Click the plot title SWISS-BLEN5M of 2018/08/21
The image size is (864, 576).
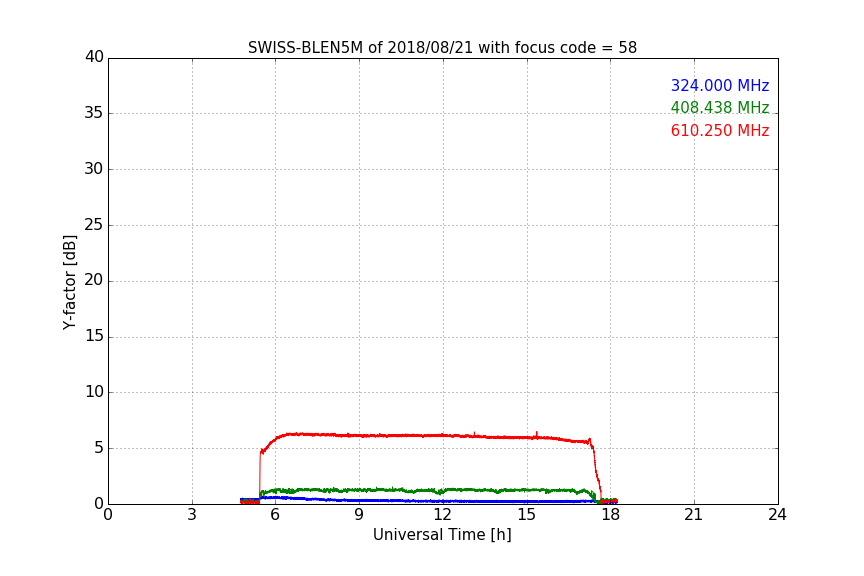442,47
